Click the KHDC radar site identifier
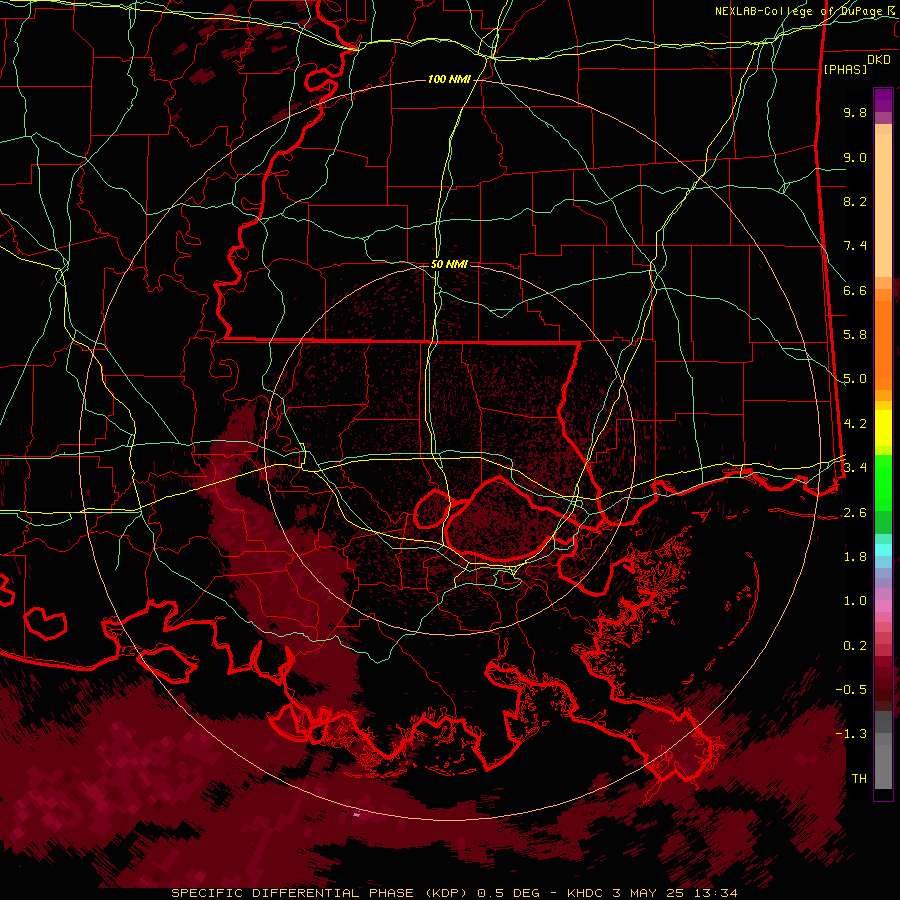This screenshot has height=900, width=900. [x=586, y=893]
